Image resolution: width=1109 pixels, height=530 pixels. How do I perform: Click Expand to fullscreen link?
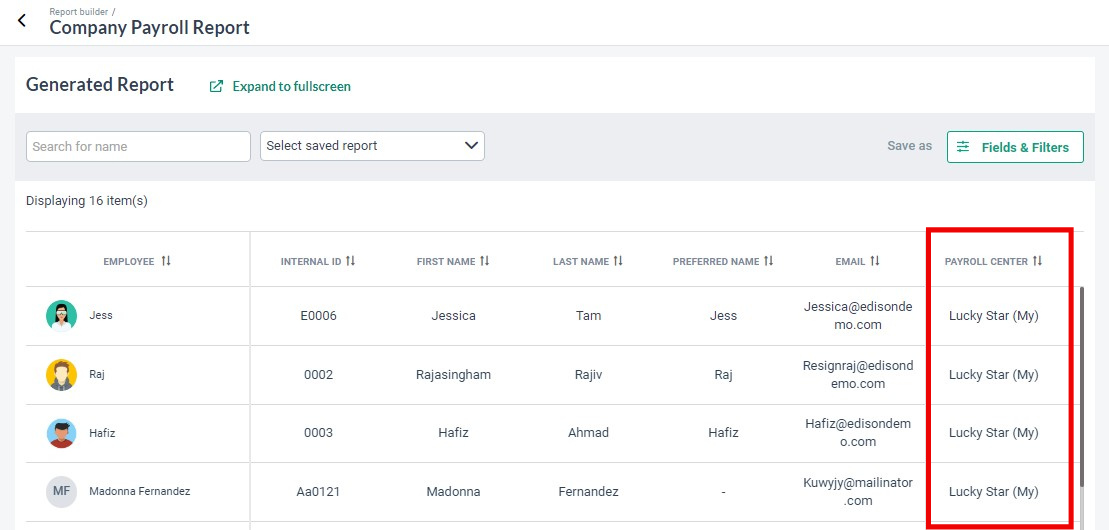(x=291, y=86)
